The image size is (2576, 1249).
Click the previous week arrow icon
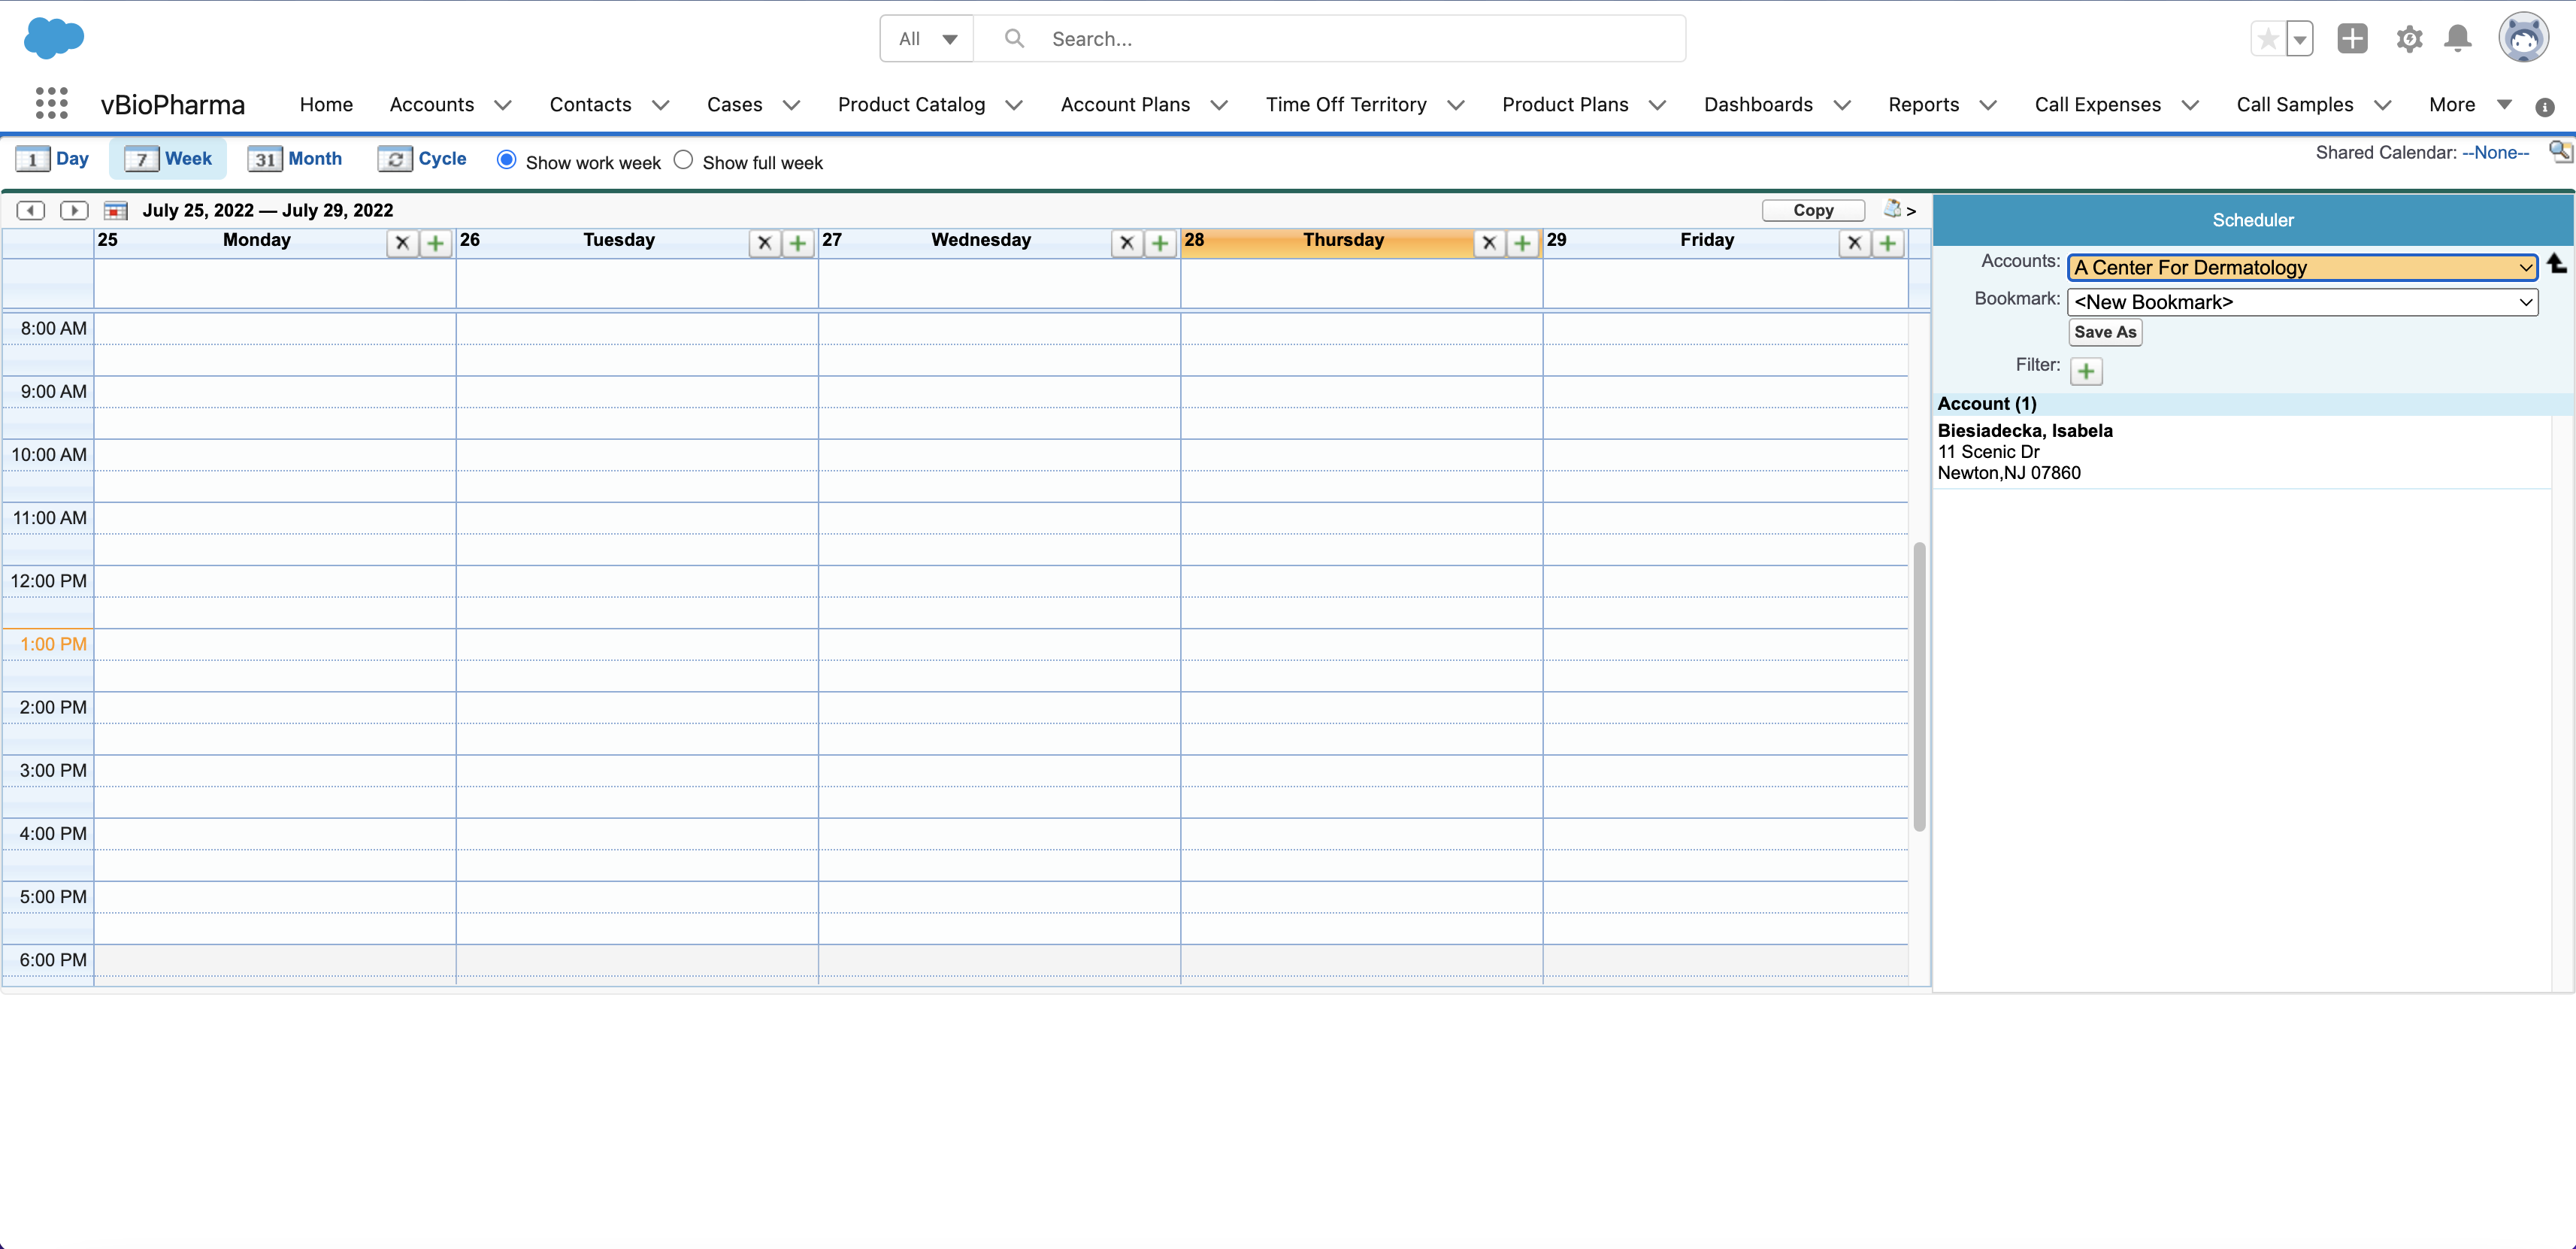[31, 210]
